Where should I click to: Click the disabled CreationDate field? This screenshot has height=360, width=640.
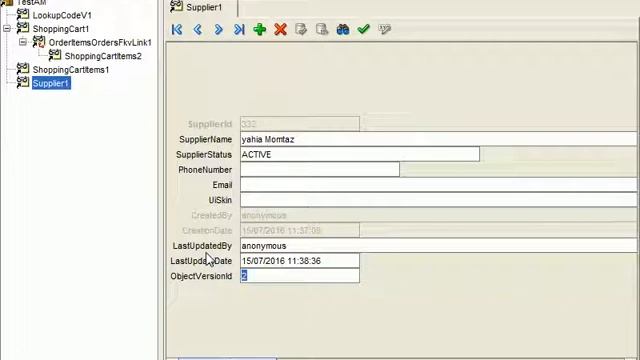(300, 231)
